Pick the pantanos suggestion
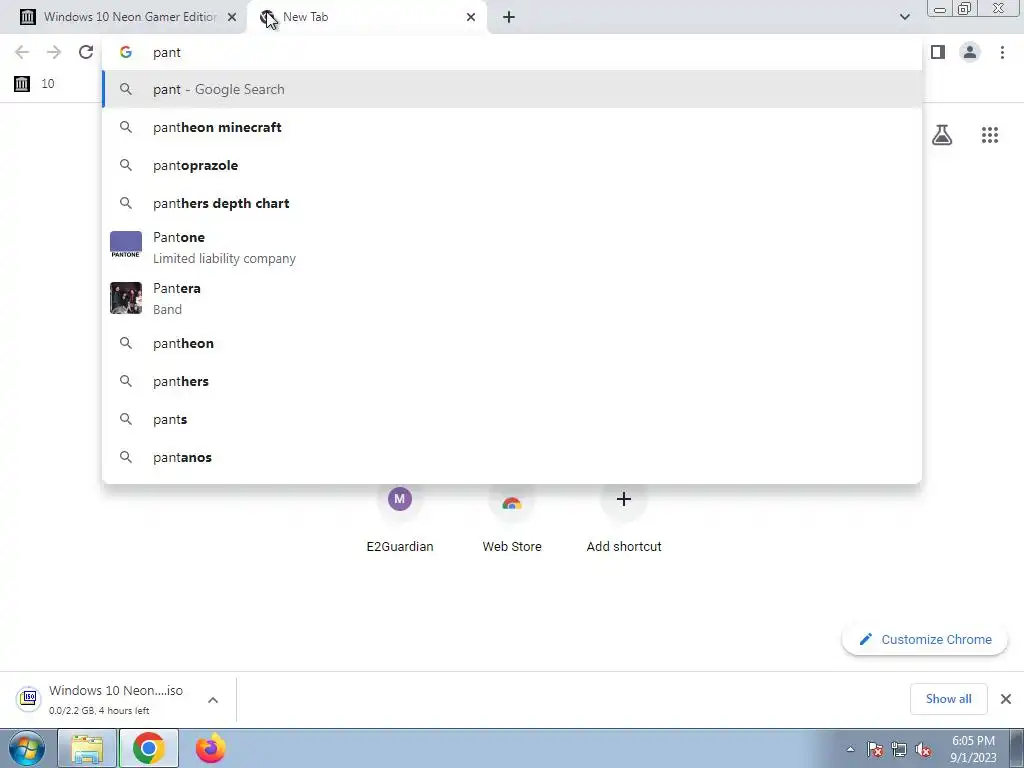Viewport: 1024px width, 768px height. click(x=512, y=457)
